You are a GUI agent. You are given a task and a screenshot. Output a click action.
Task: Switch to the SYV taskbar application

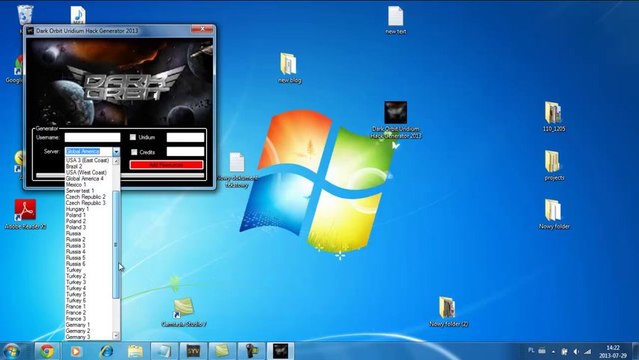point(193,351)
